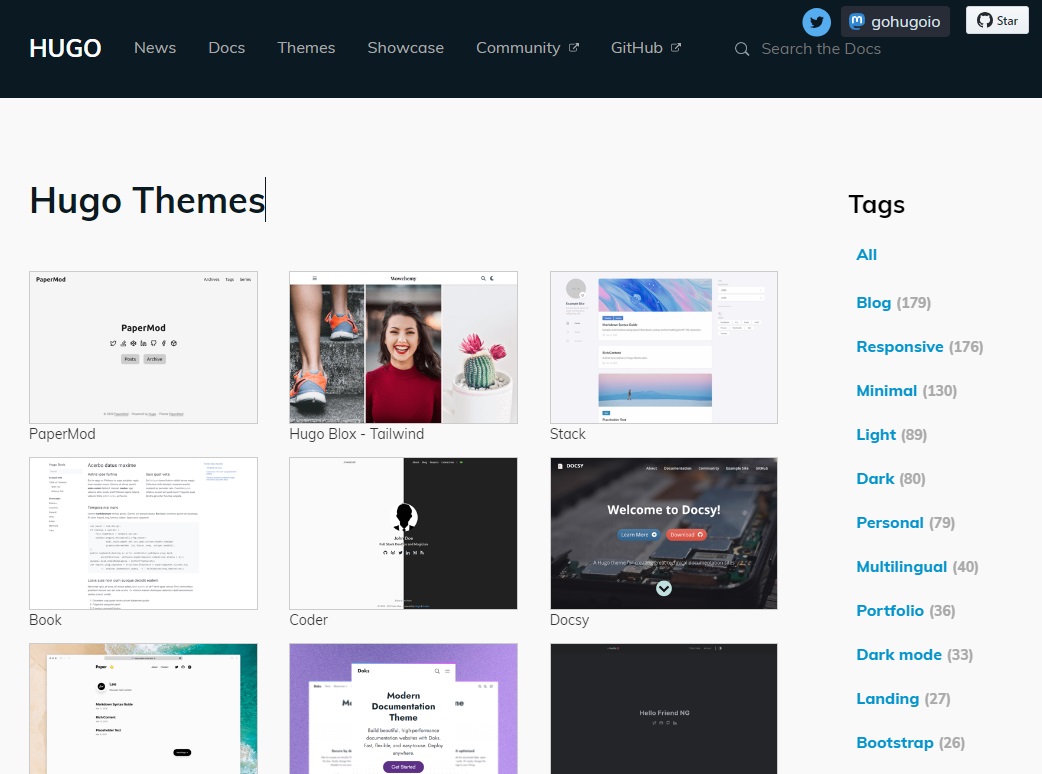1042x774 pixels.
Task: Open the Coder theme thumbnail
Action: point(403,533)
